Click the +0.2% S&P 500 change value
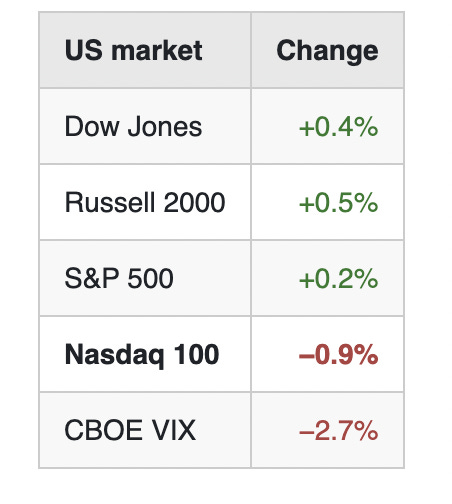 click(x=339, y=278)
